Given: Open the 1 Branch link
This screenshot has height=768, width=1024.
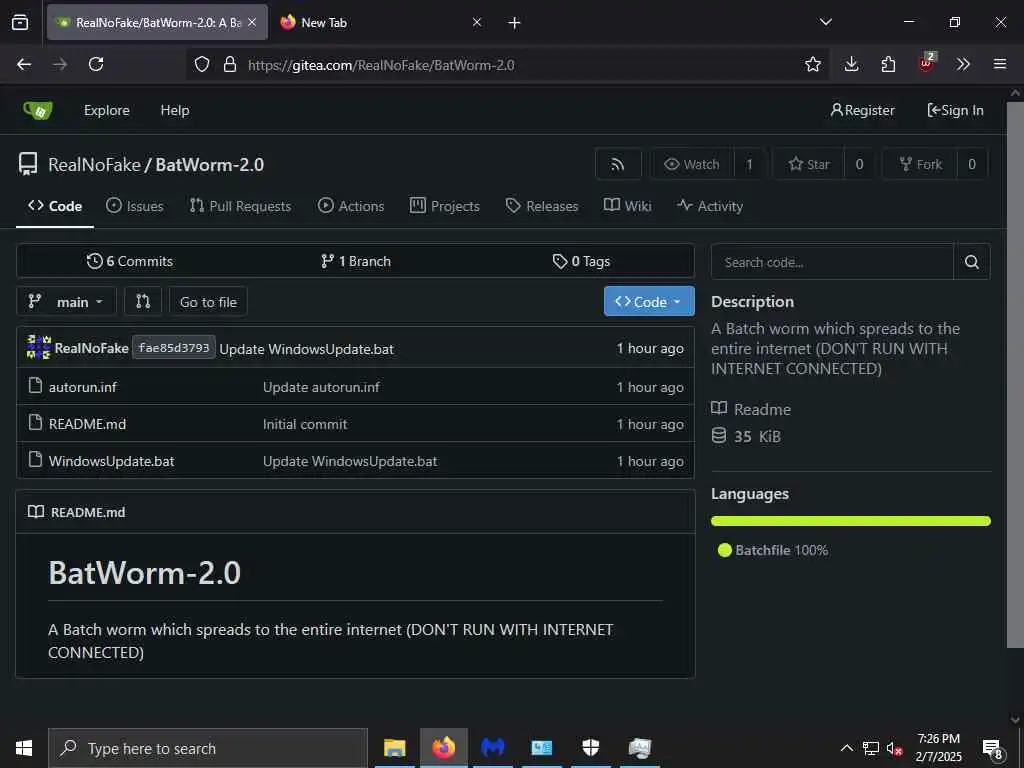Looking at the screenshot, I should 356,261.
